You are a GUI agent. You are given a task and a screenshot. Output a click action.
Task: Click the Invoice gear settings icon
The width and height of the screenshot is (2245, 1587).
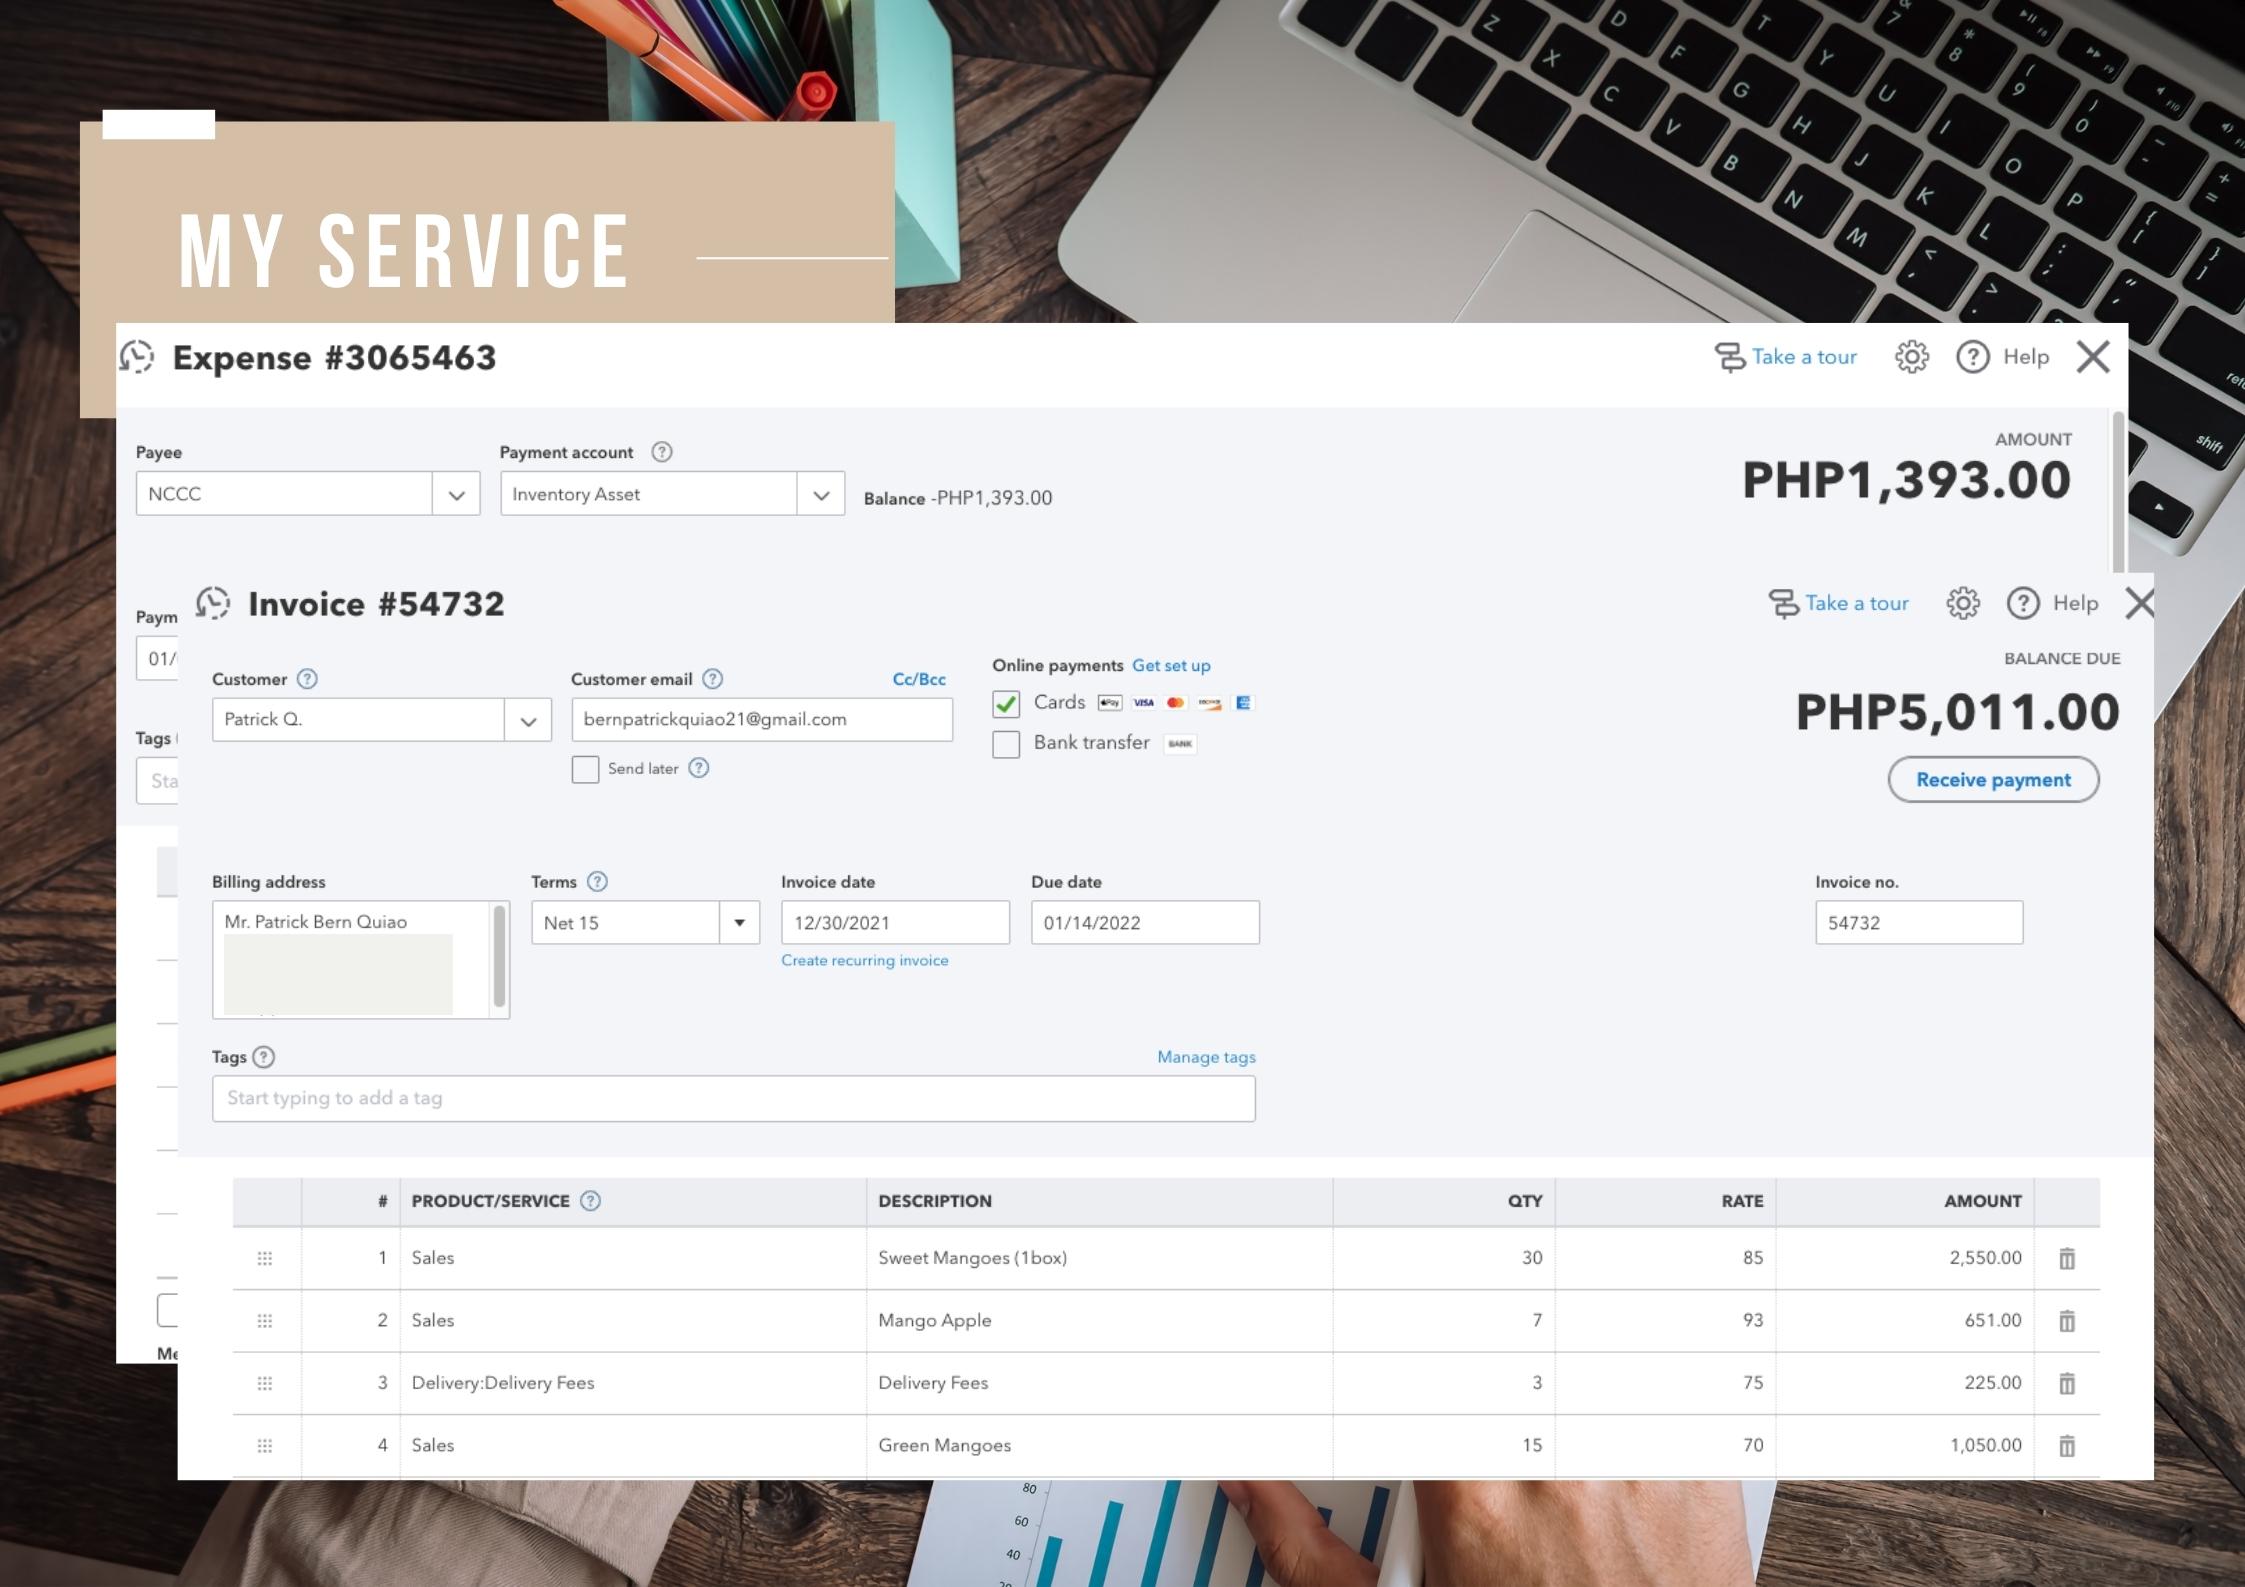click(1962, 603)
